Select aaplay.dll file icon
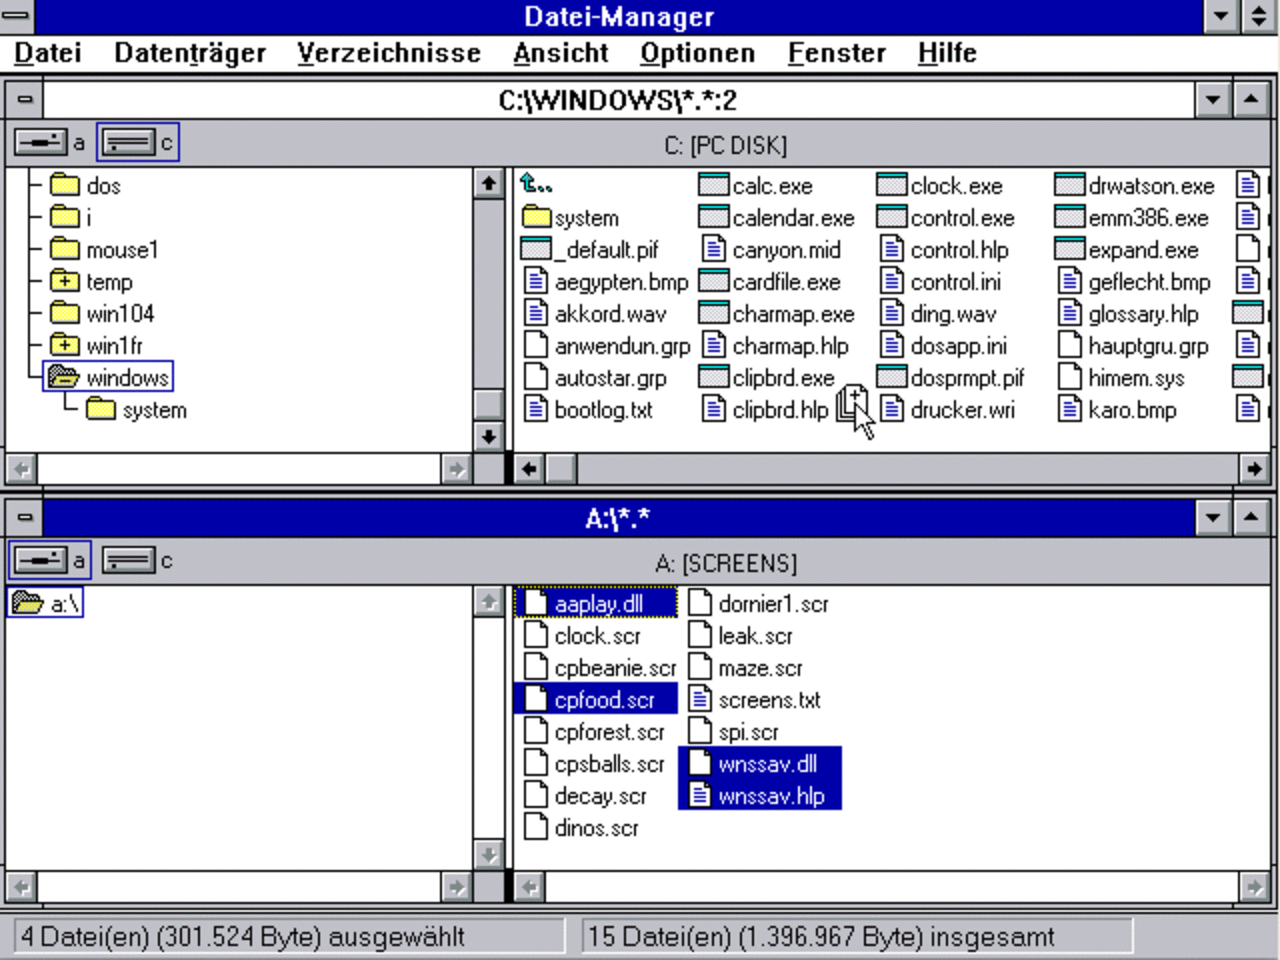The height and width of the screenshot is (960, 1280). 537,603
